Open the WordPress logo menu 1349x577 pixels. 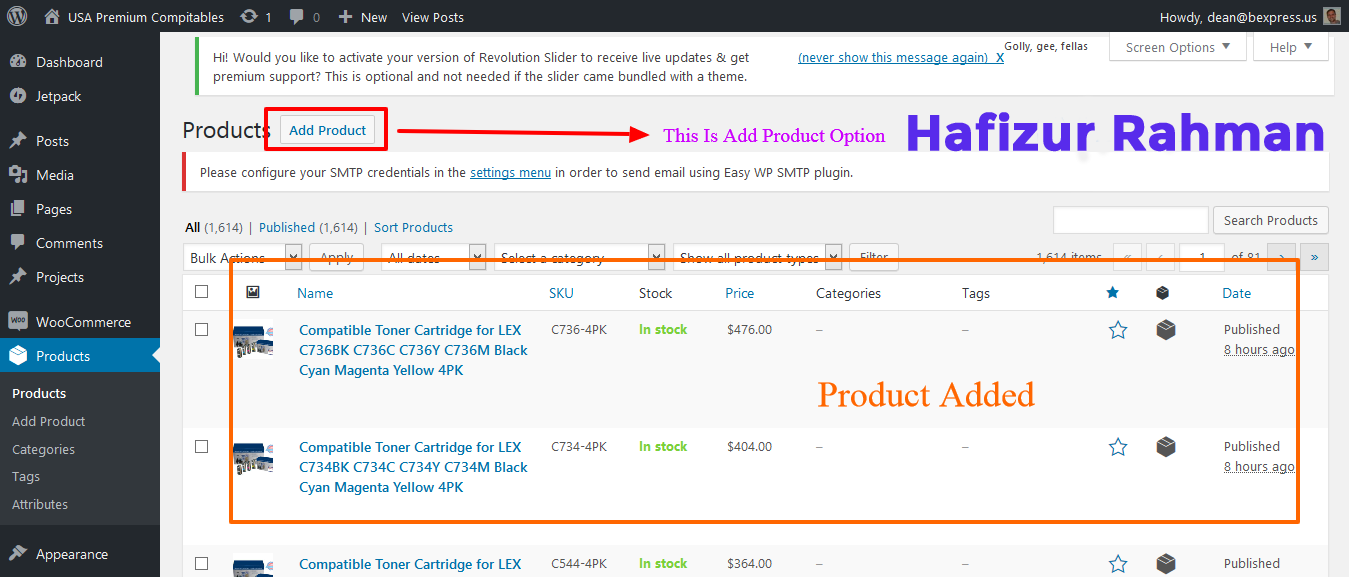17,17
